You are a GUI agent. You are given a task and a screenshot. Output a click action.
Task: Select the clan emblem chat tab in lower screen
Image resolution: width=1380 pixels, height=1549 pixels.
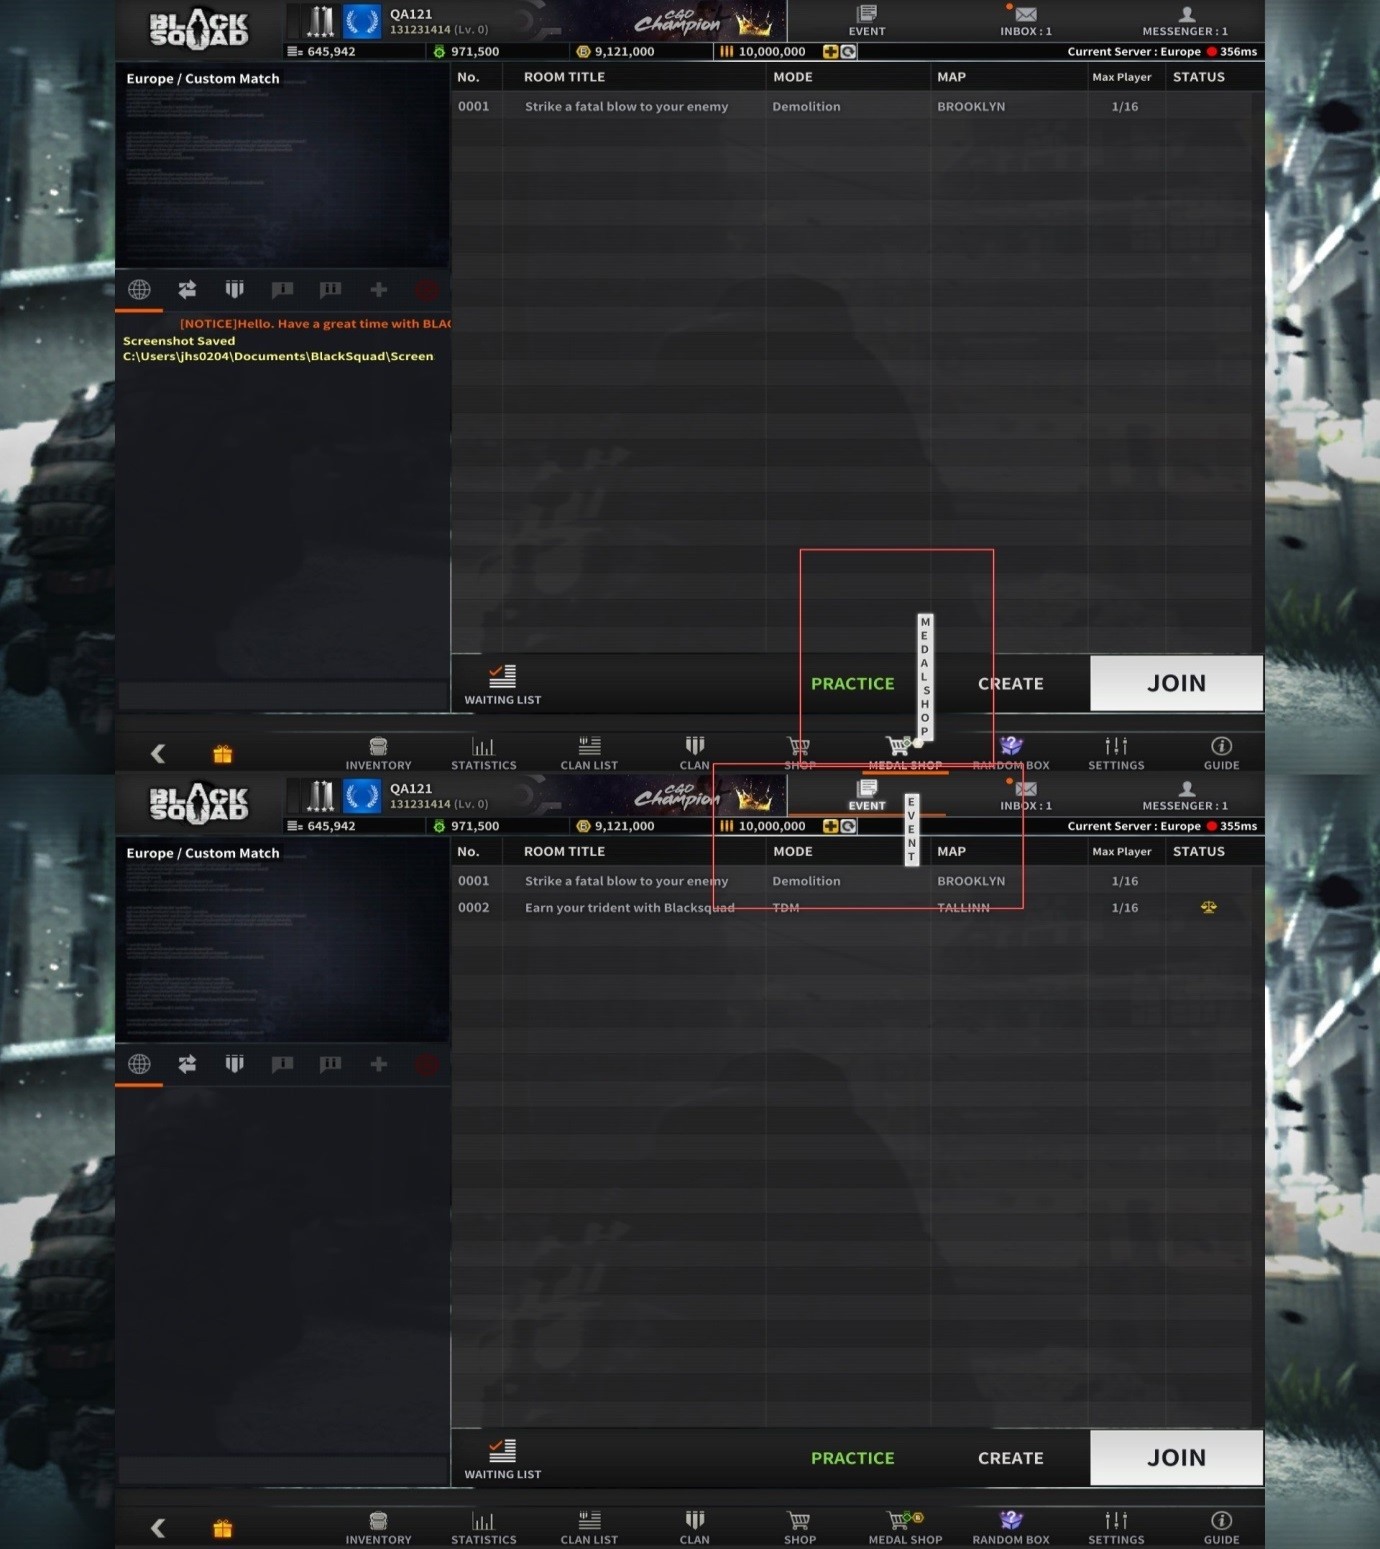coord(235,1064)
